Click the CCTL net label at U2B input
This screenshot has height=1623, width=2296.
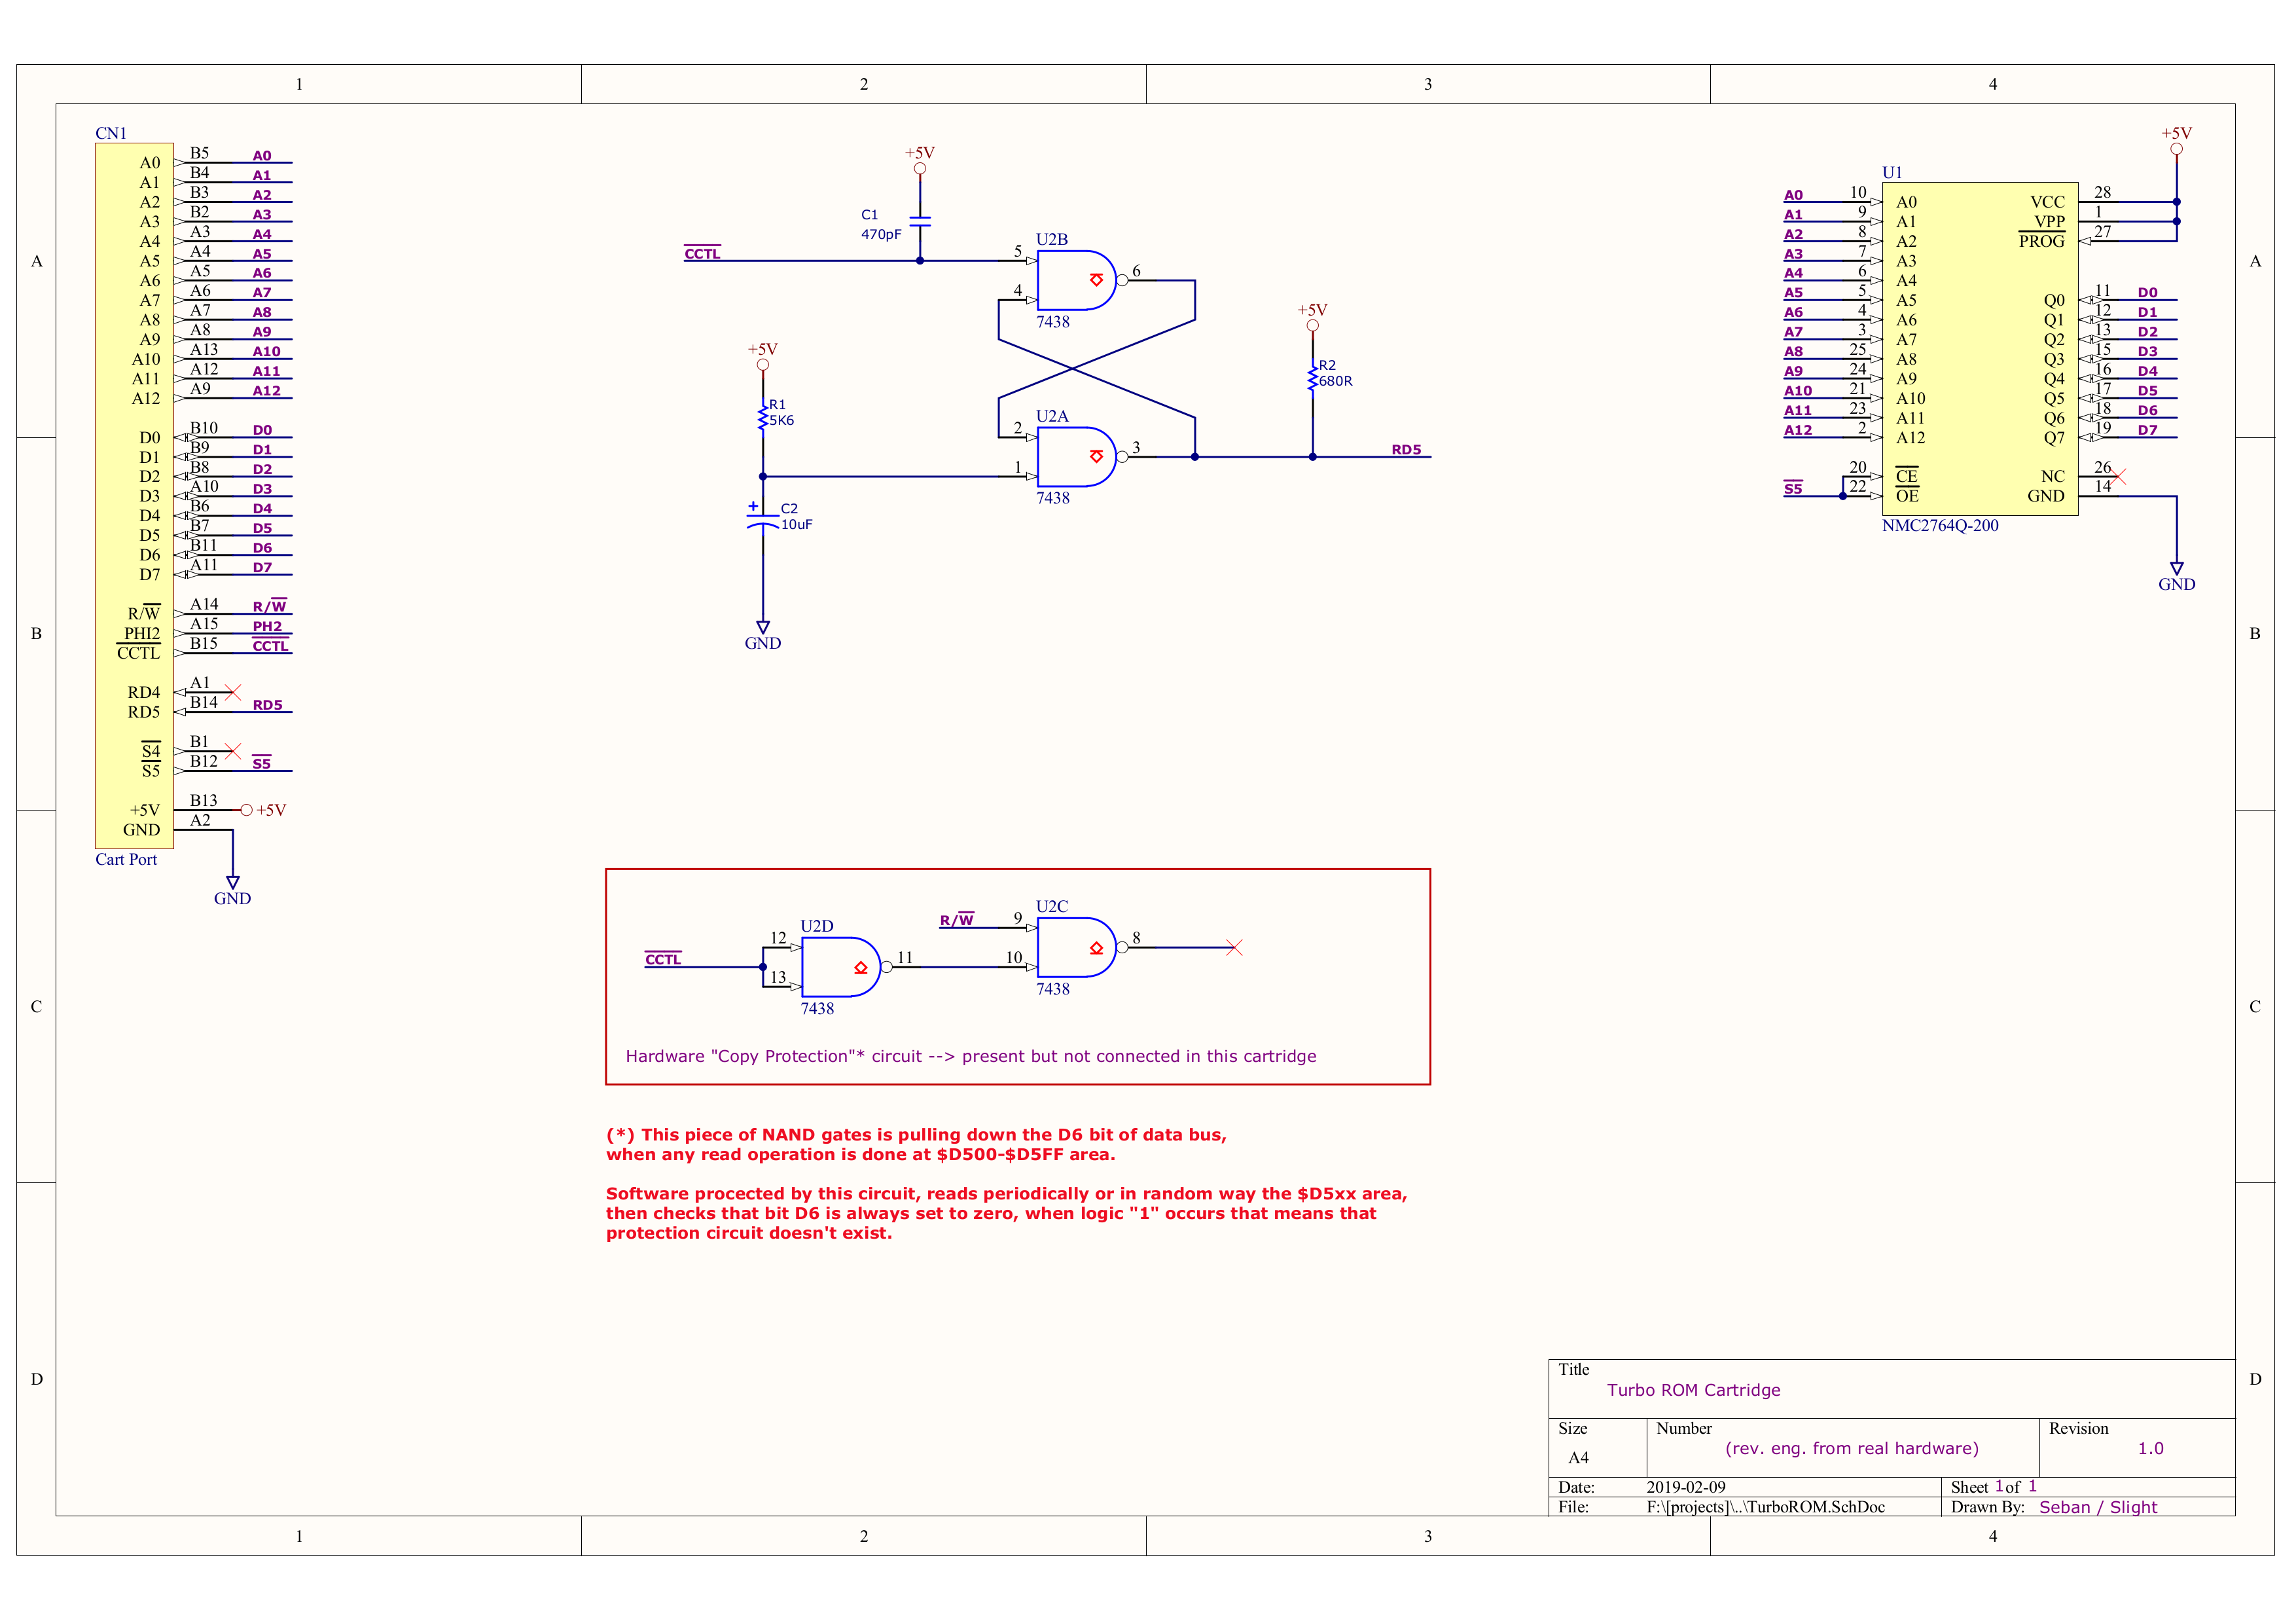point(702,254)
